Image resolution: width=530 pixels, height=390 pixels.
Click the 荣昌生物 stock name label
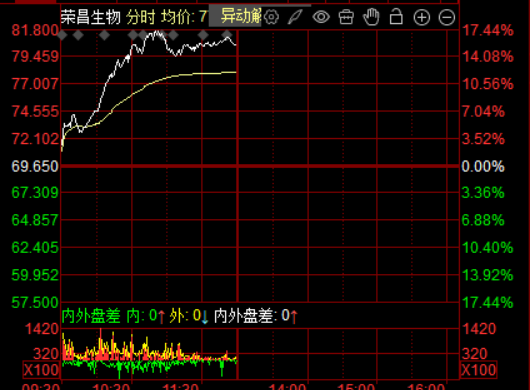pyautogui.click(x=90, y=17)
